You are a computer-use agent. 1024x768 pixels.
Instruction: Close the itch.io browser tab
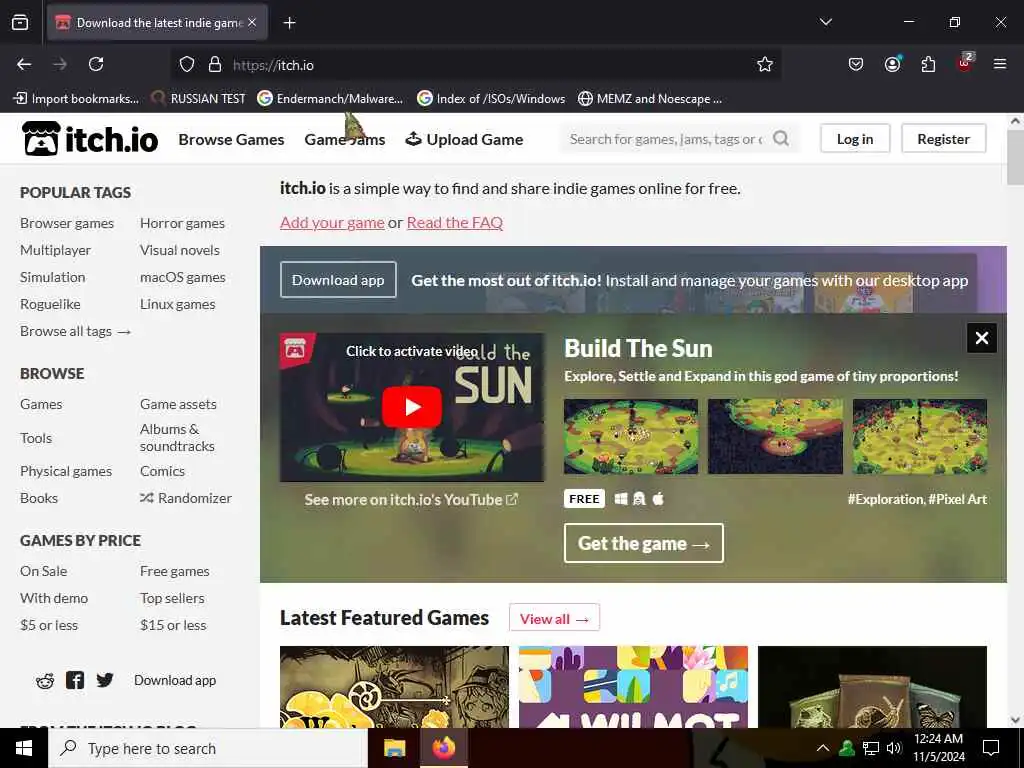252,22
